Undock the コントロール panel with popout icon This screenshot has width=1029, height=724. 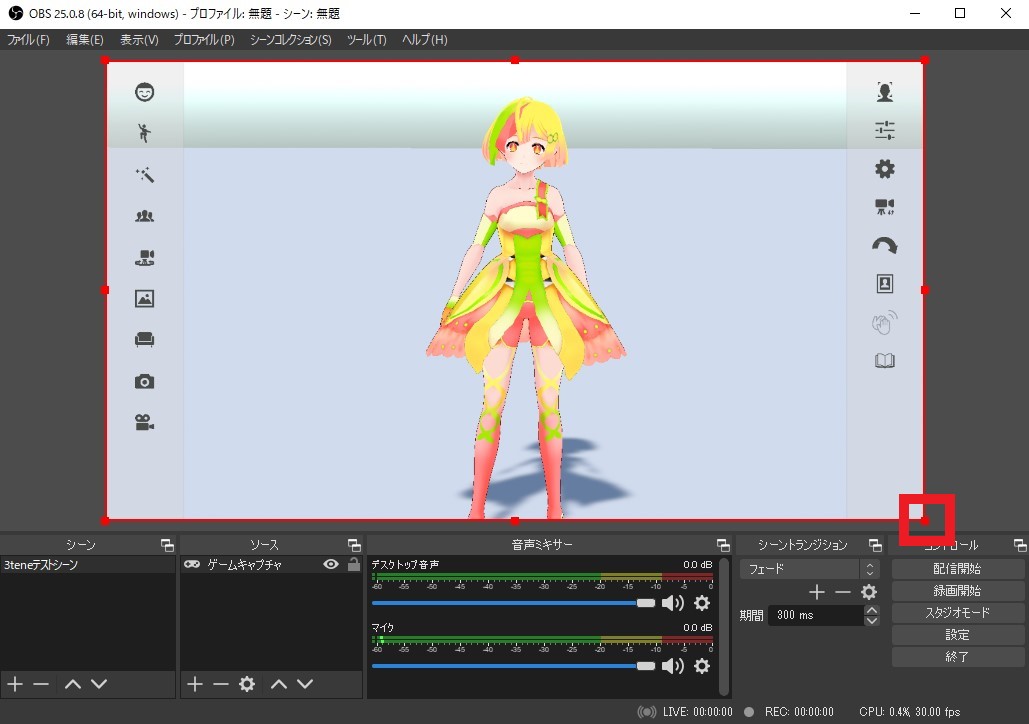click(1020, 545)
